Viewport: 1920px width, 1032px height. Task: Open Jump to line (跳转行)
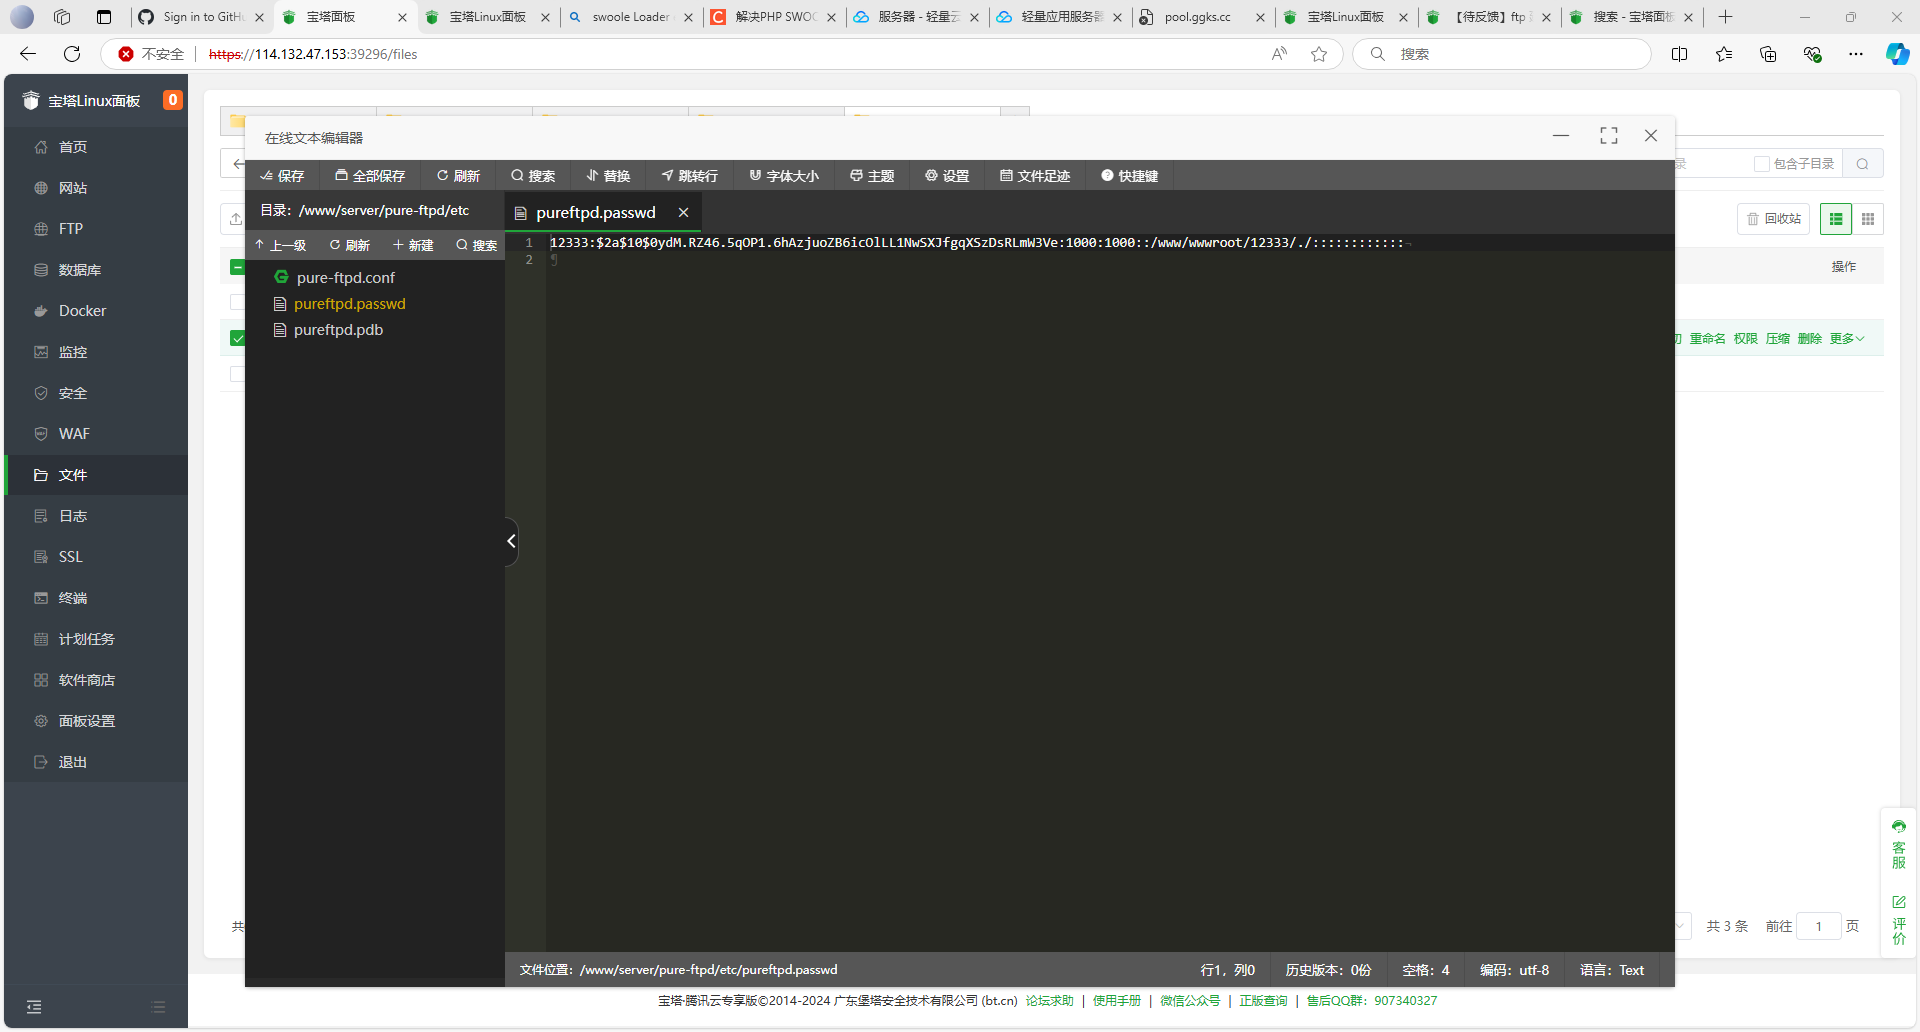pos(690,176)
